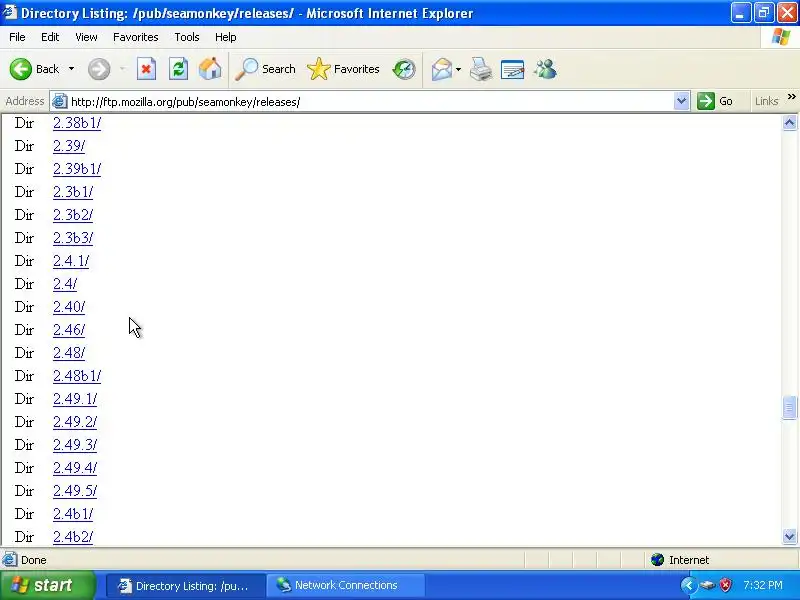Click the green Back arrow icon
Image resolution: width=800 pixels, height=600 pixels.
tap(20, 69)
